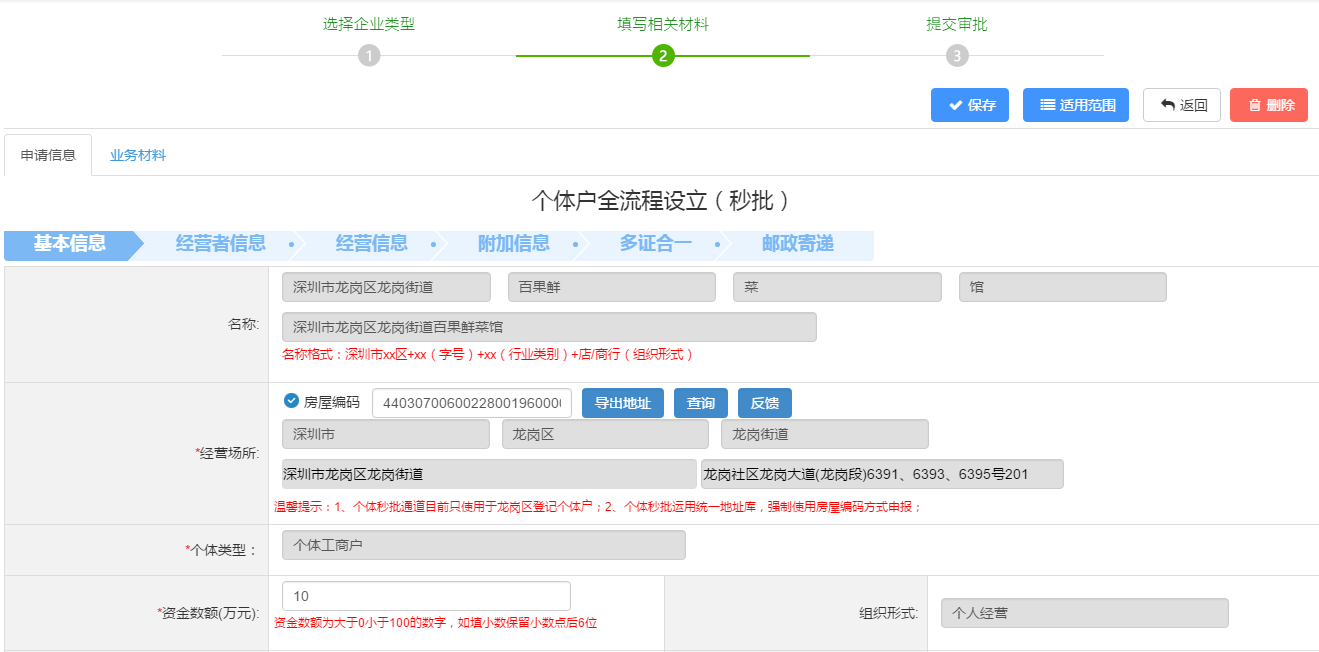1319x652 pixels.
Task: Click step 1 circle 选择企业类型
Action: 369,56
